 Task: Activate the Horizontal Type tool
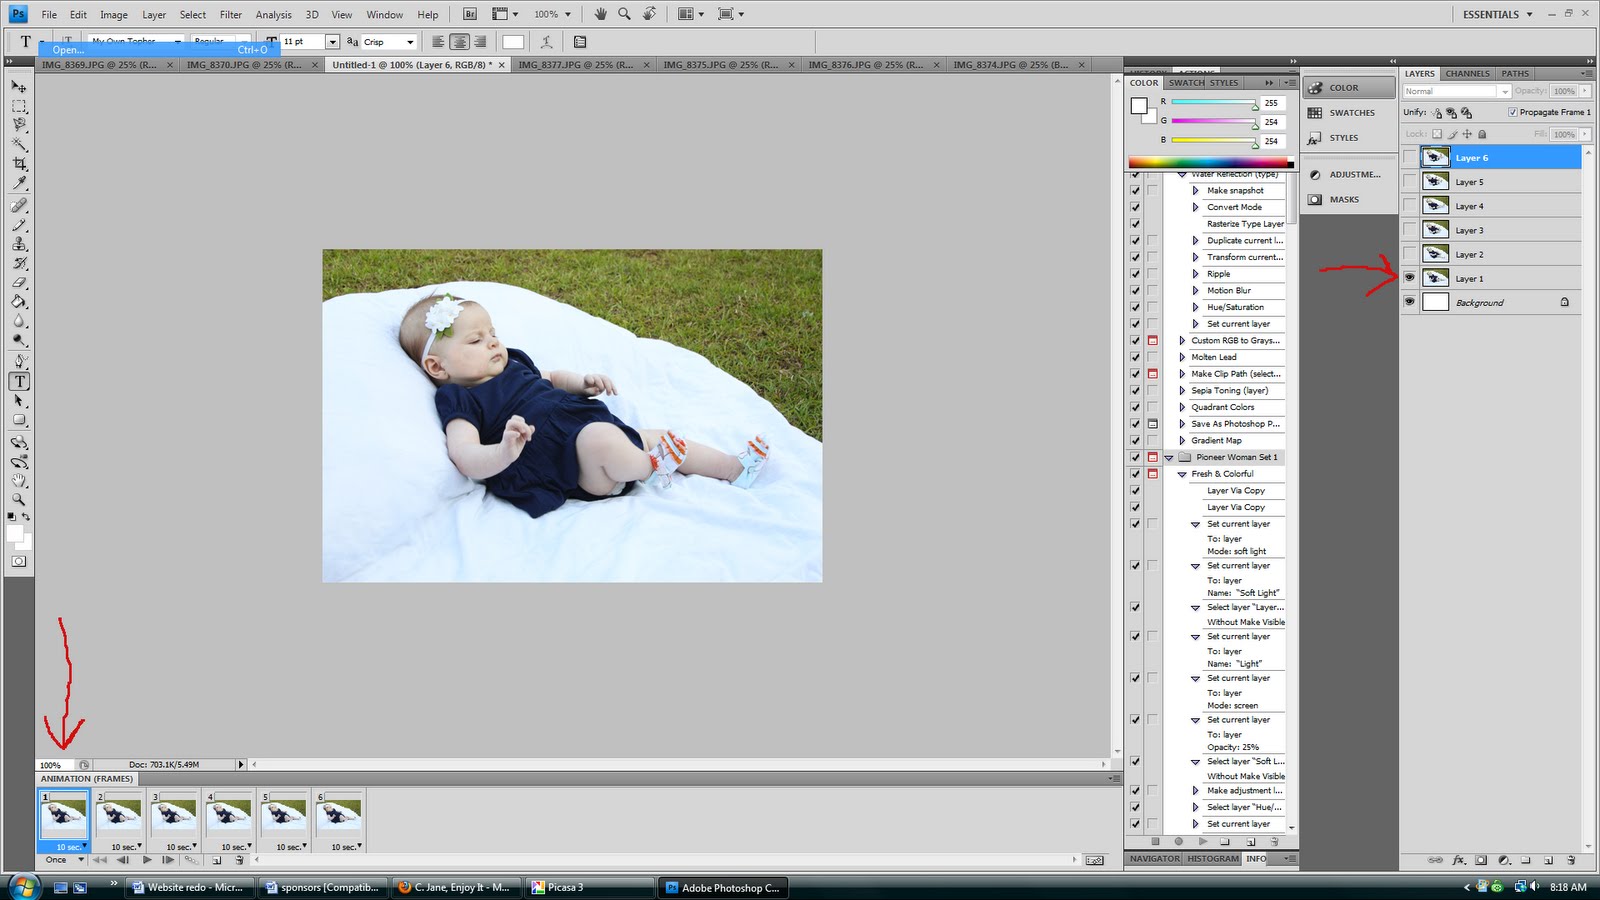pos(19,382)
